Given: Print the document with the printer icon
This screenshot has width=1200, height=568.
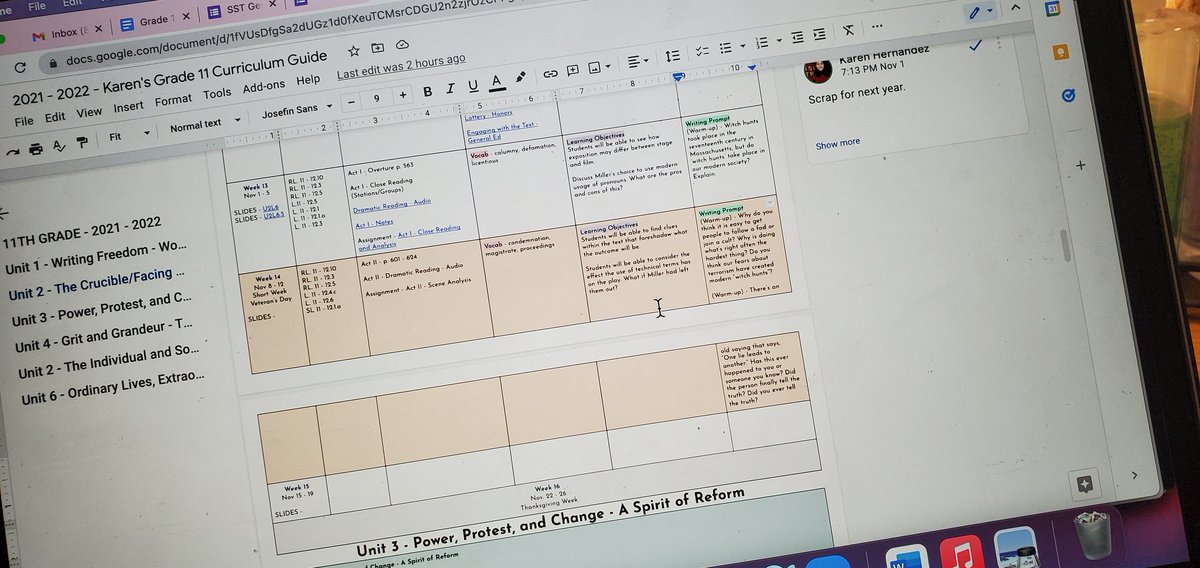Looking at the screenshot, I should (x=35, y=148).
